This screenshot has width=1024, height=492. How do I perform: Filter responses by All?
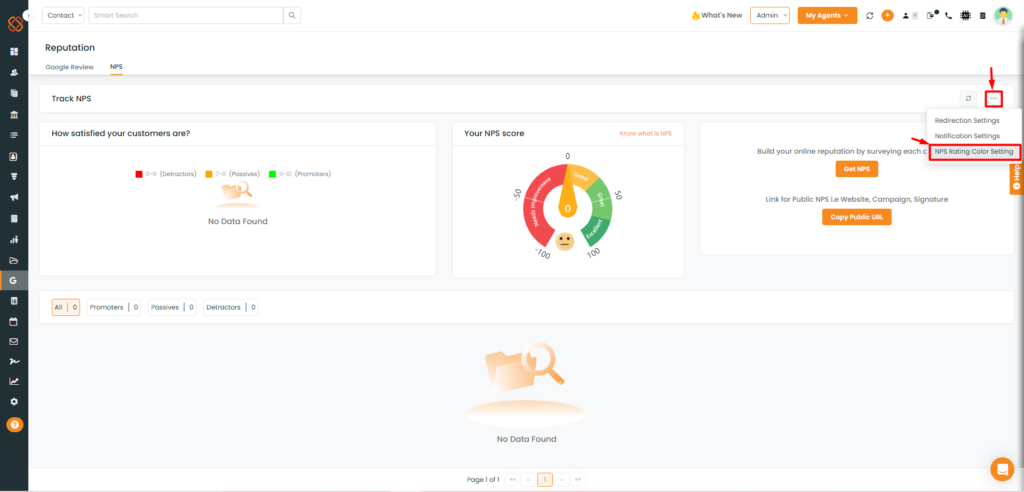tap(66, 307)
